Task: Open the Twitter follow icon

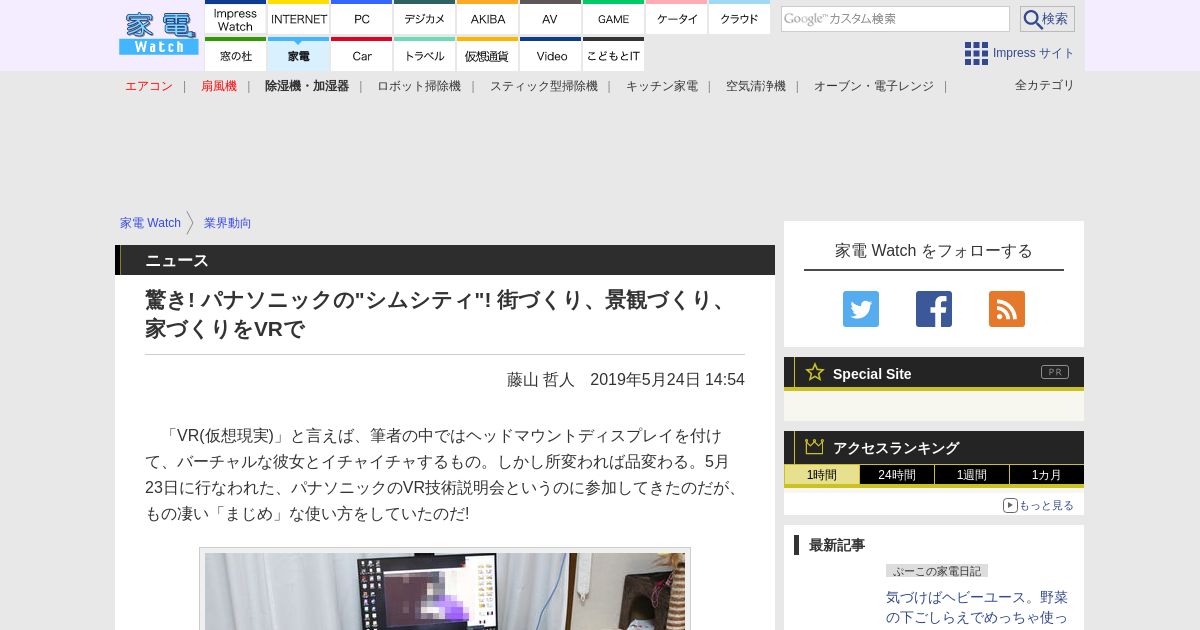Action: [861, 309]
